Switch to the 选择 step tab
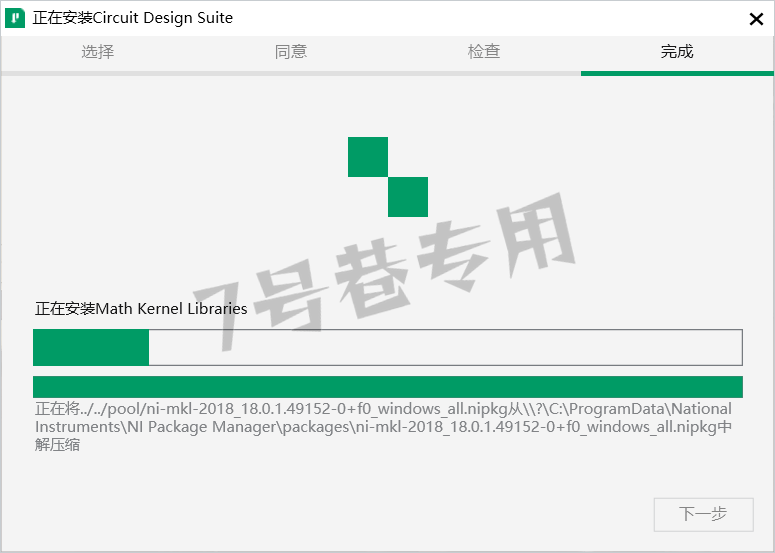Image resolution: width=775 pixels, height=553 pixels. coord(97,51)
